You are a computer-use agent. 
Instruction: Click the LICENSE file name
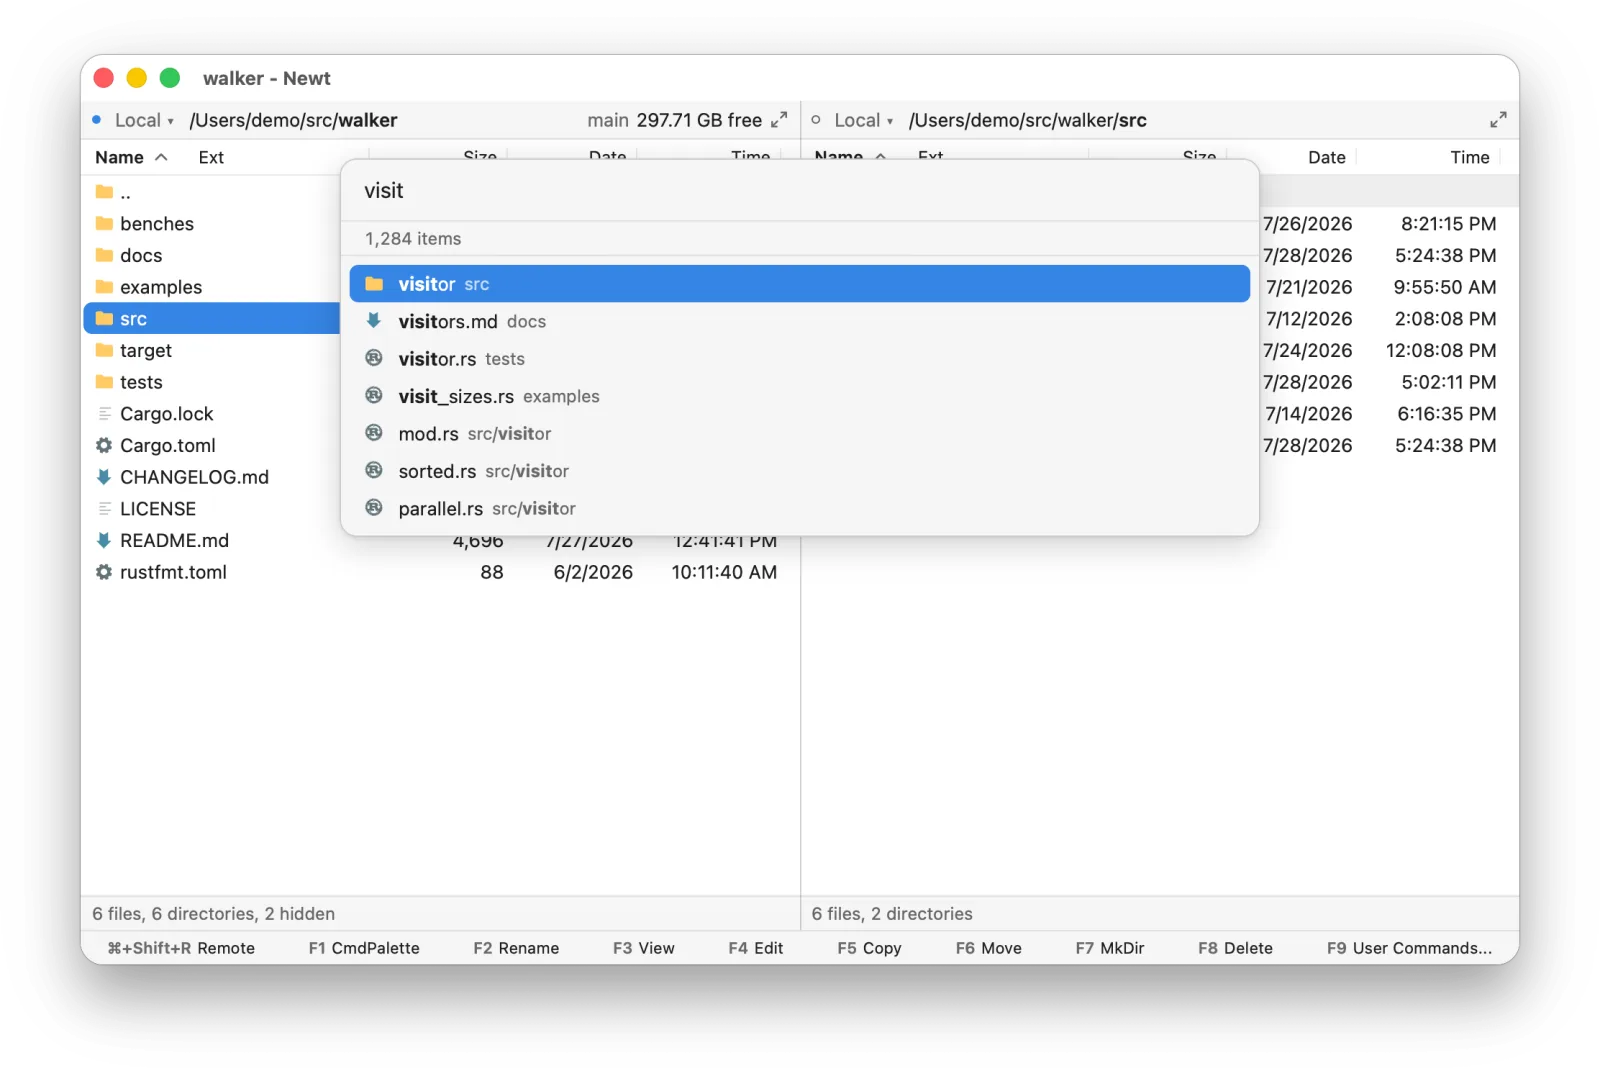pyautogui.click(x=158, y=508)
